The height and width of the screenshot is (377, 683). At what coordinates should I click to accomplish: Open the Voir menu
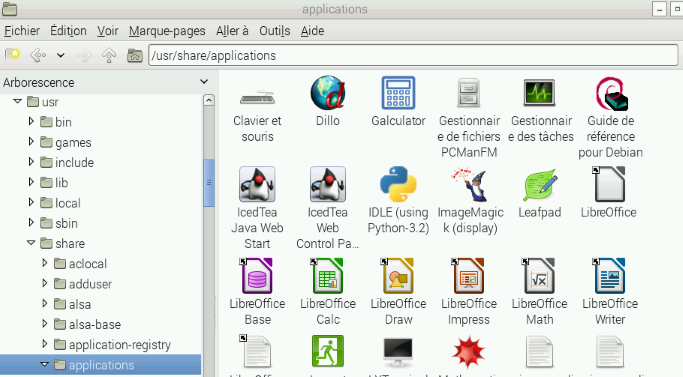108,31
